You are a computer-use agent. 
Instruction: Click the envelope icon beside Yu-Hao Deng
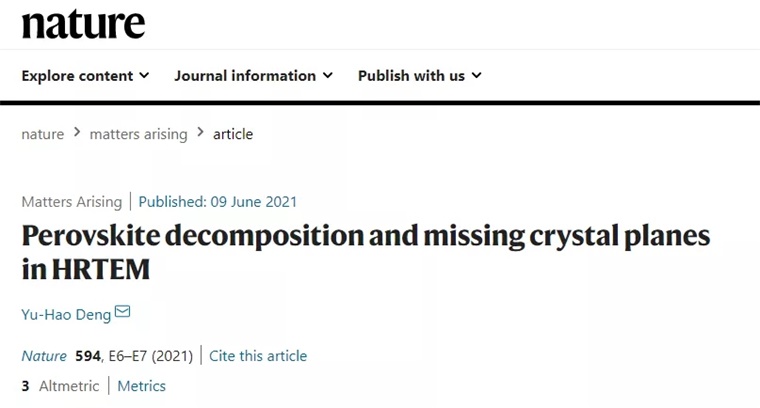point(122,313)
